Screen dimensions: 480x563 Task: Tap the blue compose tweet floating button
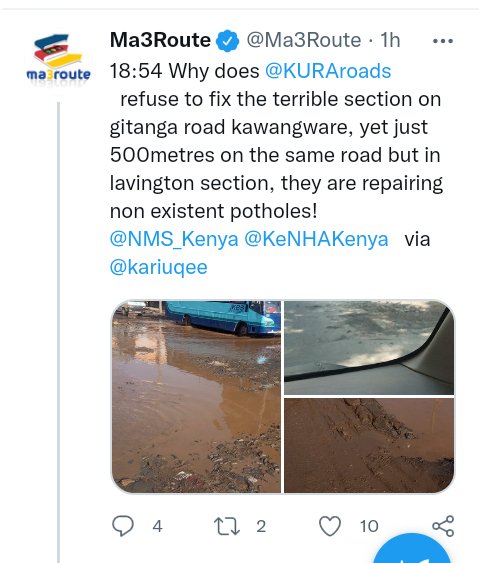tap(412, 549)
